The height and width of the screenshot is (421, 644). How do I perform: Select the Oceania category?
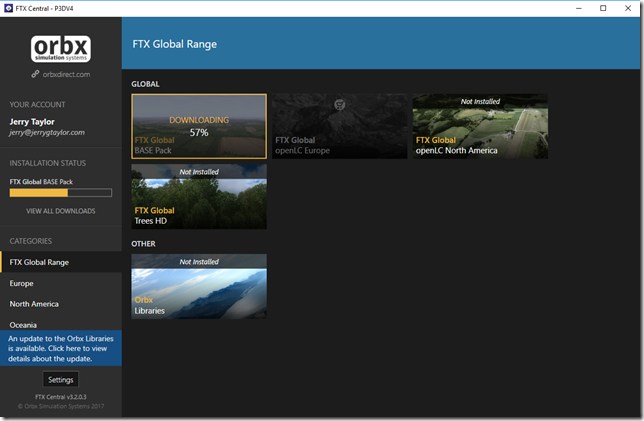pos(61,324)
